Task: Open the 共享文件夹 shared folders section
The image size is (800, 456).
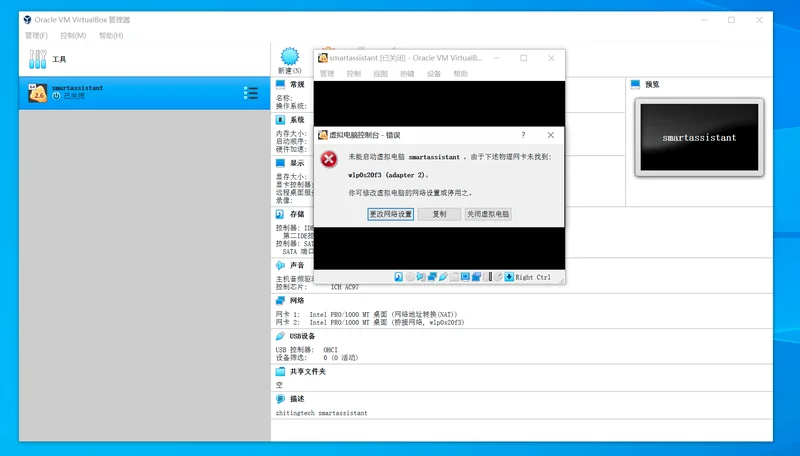Action: (308, 371)
